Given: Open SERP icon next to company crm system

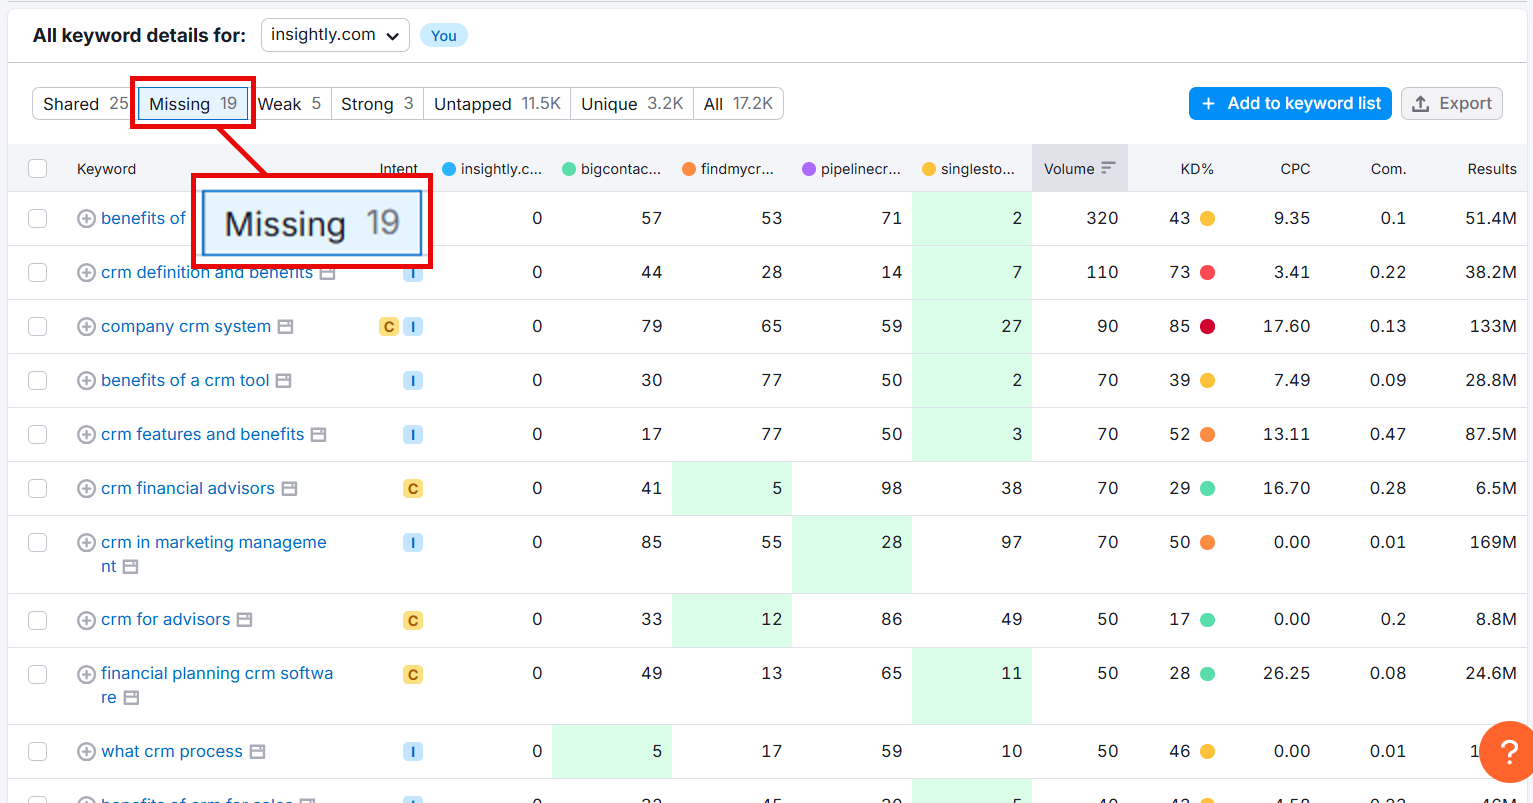Looking at the screenshot, I should click(285, 327).
